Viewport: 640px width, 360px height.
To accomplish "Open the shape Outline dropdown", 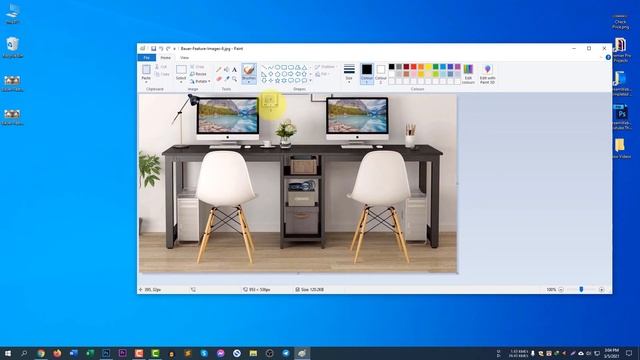I will point(326,67).
